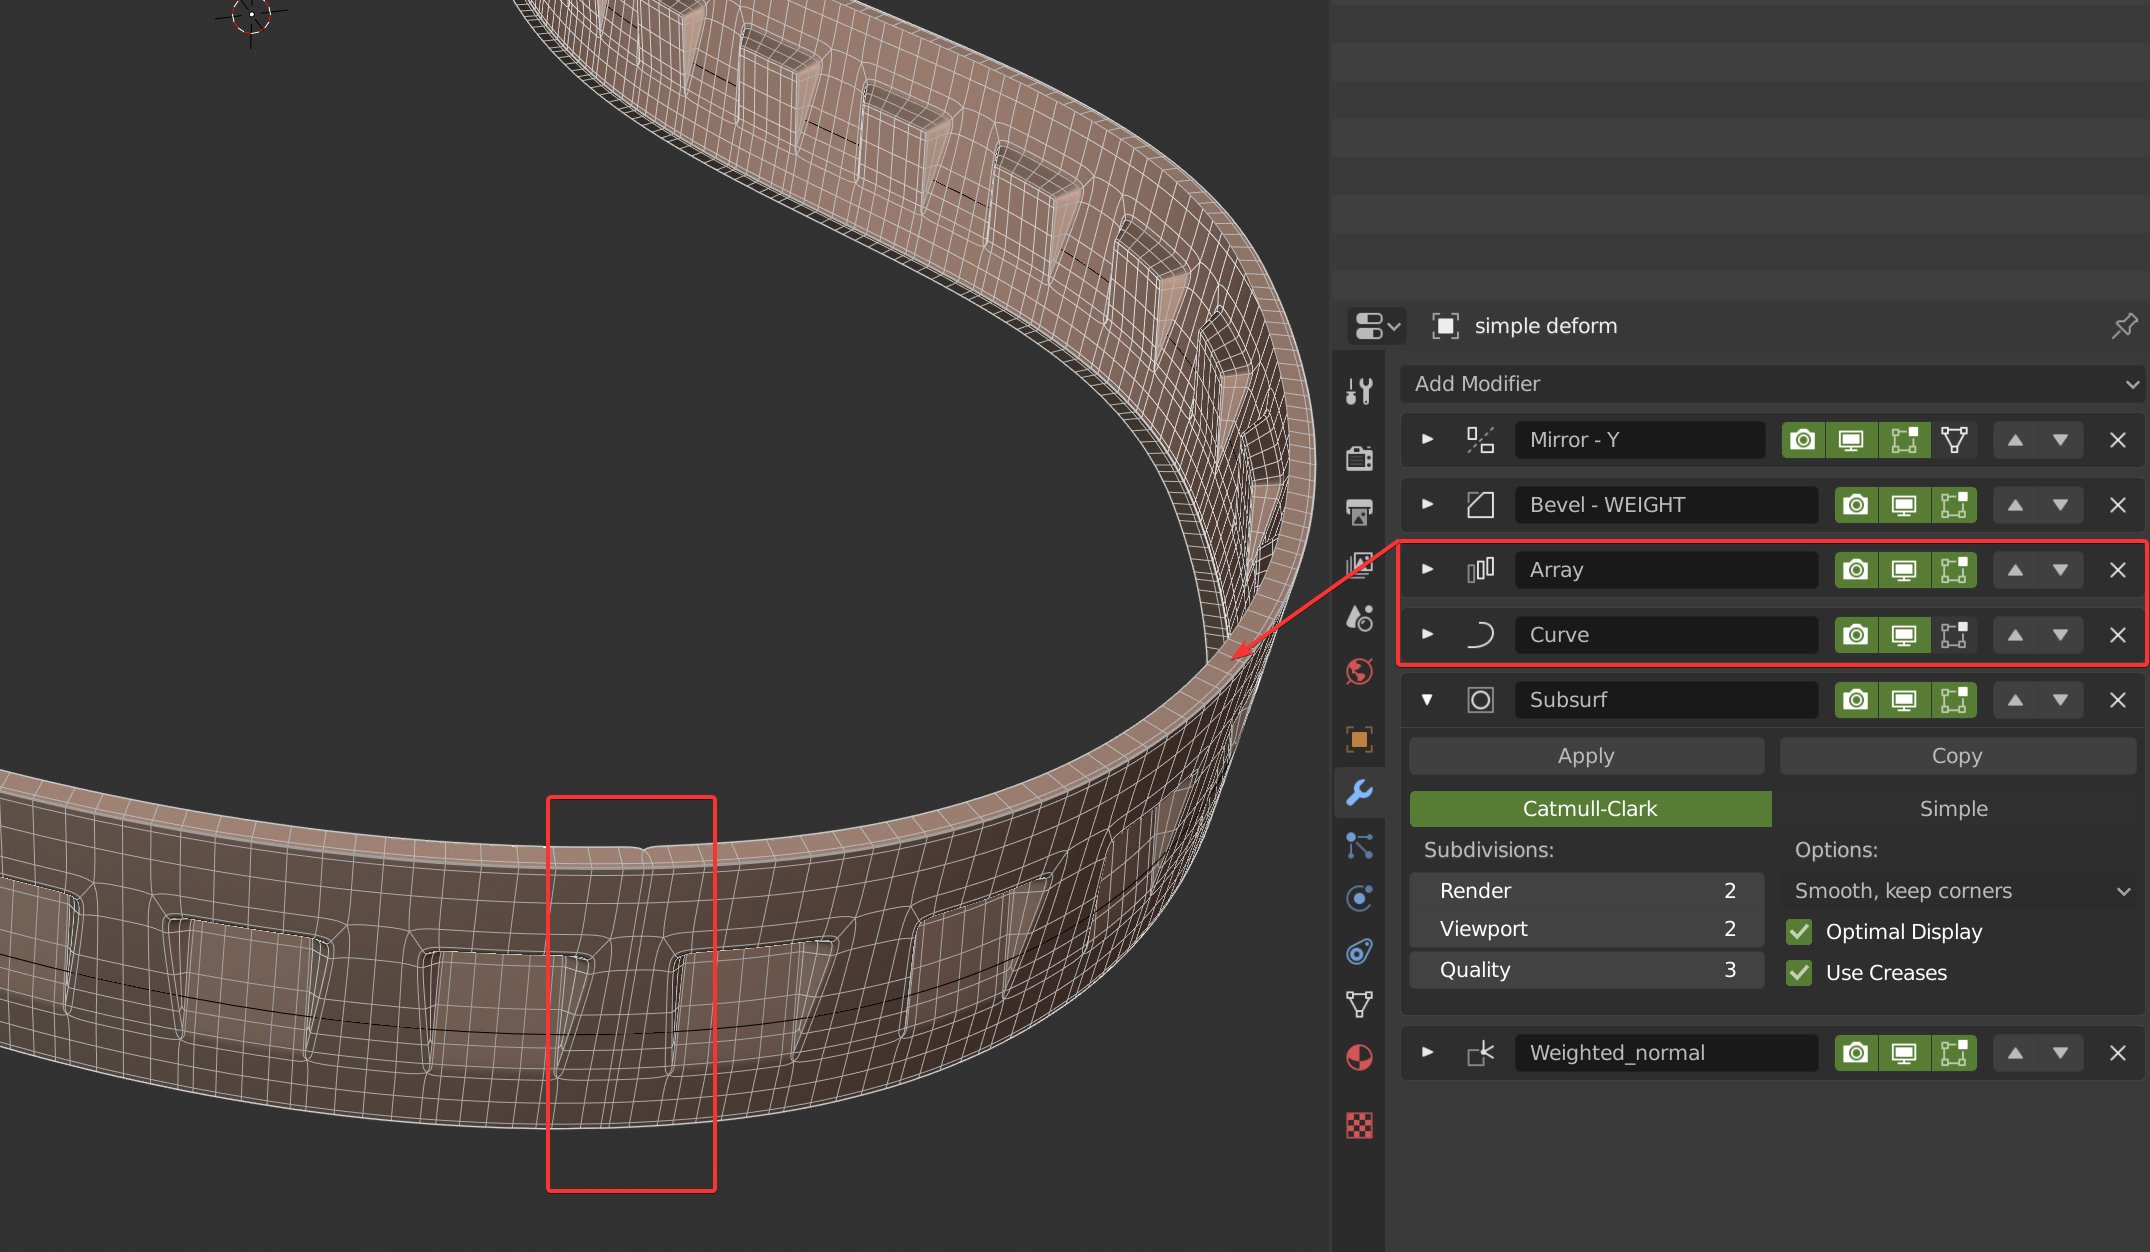
Task: Open the Add Modifier dropdown
Action: click(1772, 384)
